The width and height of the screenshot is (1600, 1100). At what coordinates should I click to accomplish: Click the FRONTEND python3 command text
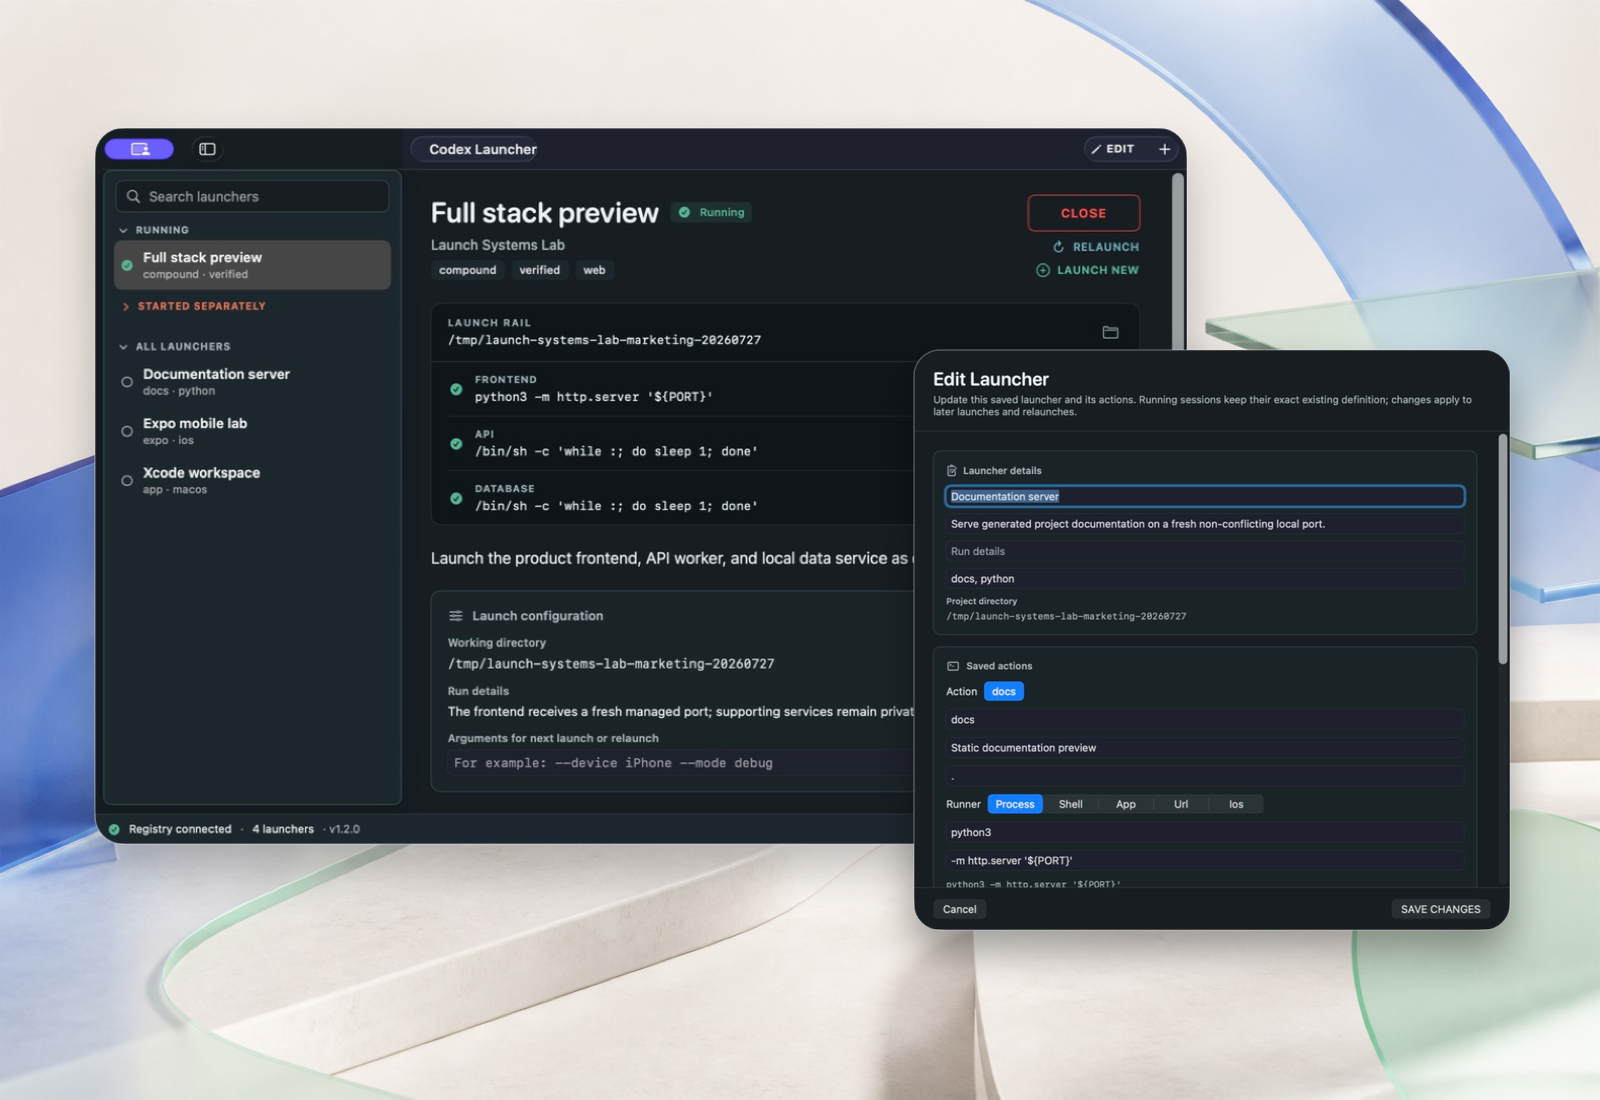click(594, 397)
